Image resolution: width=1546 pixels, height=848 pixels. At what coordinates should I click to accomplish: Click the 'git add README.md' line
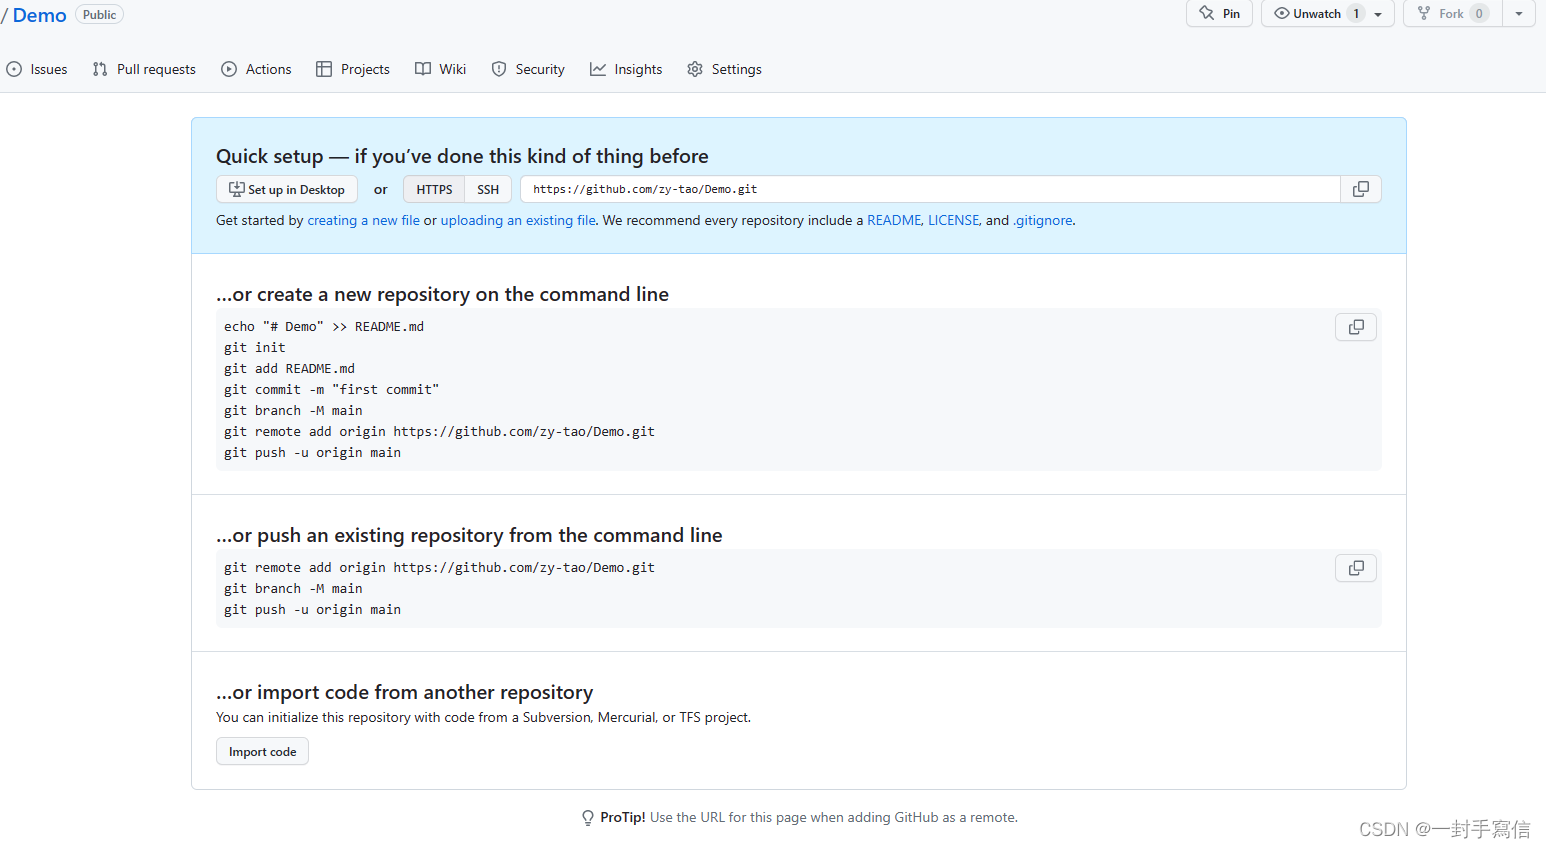pos(289,368)
